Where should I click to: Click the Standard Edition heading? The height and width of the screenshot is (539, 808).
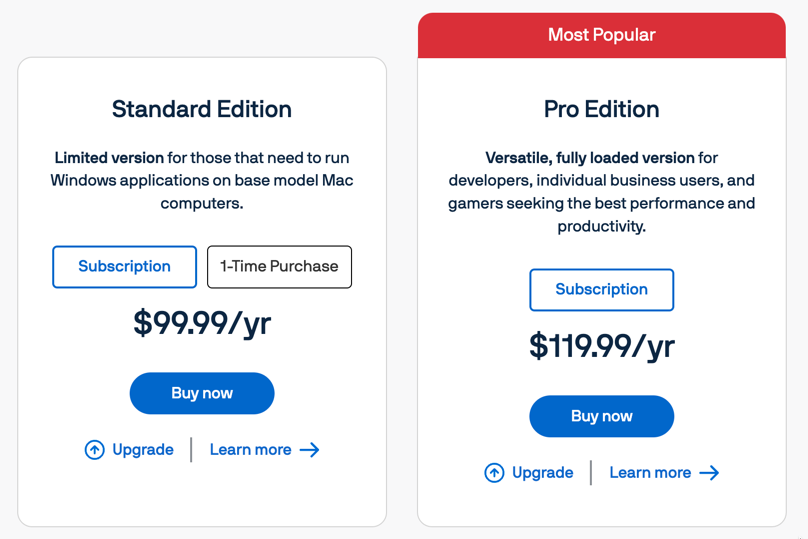pos(202,109)
